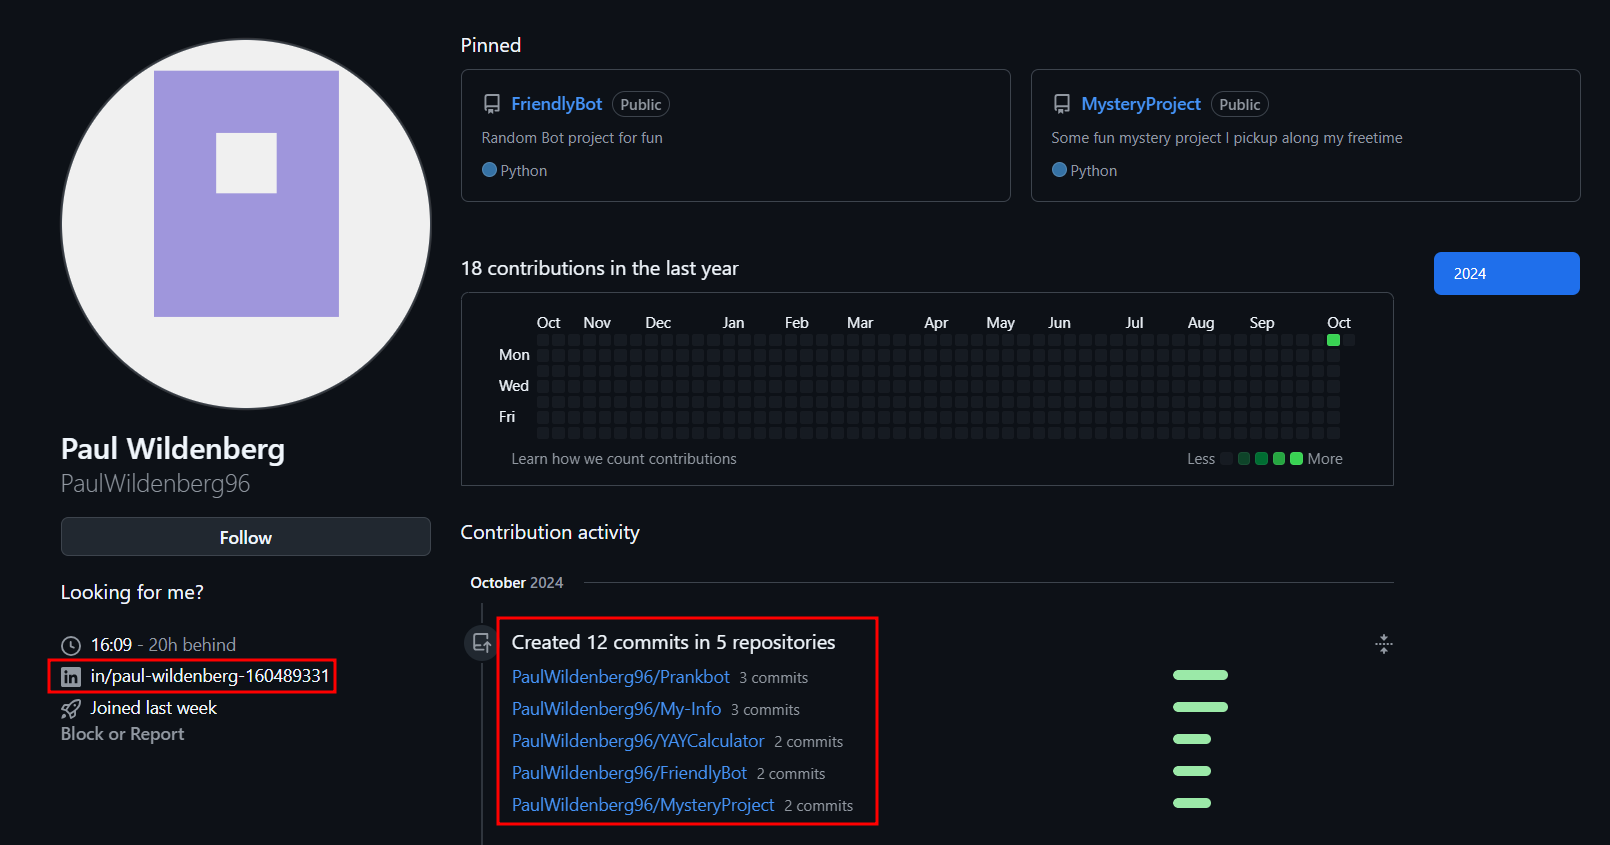The width and height of the screenshot is (1610, 845).
Task: Click the FriendlyBot repository icon
Action: (x=492, y=104)
